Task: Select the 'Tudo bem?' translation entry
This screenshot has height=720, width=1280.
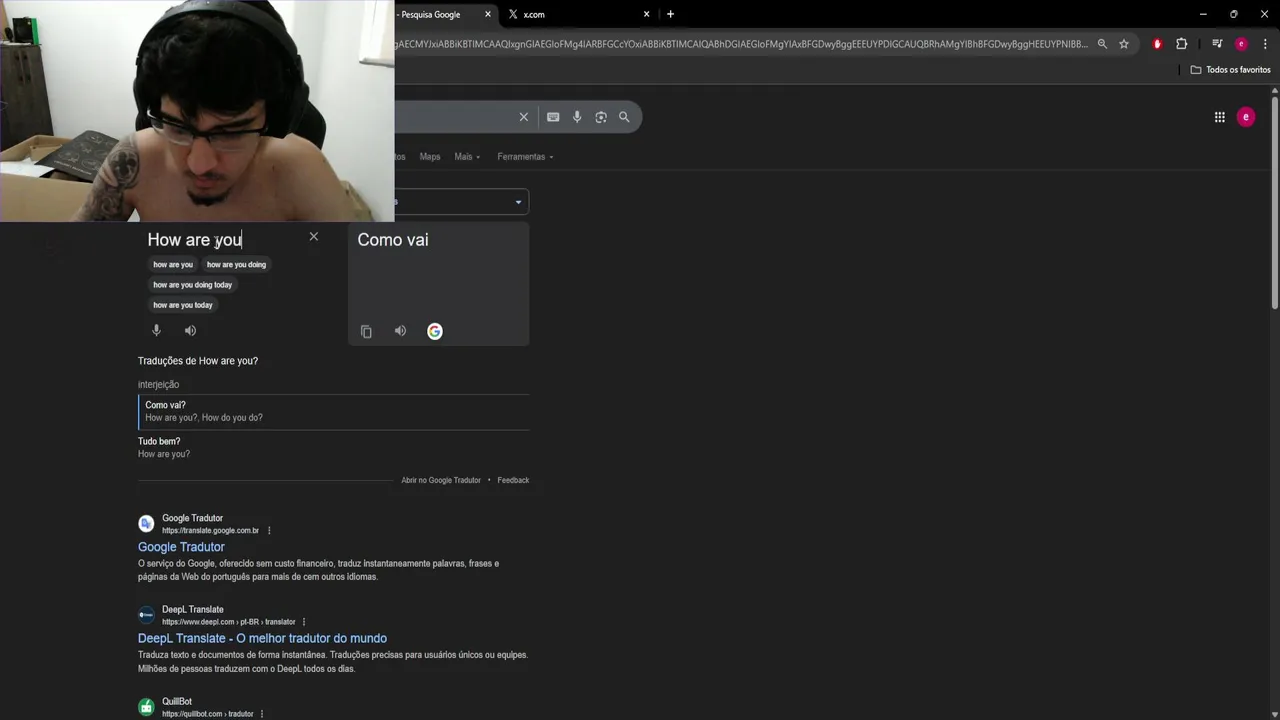Action: [x=334, y=447]
